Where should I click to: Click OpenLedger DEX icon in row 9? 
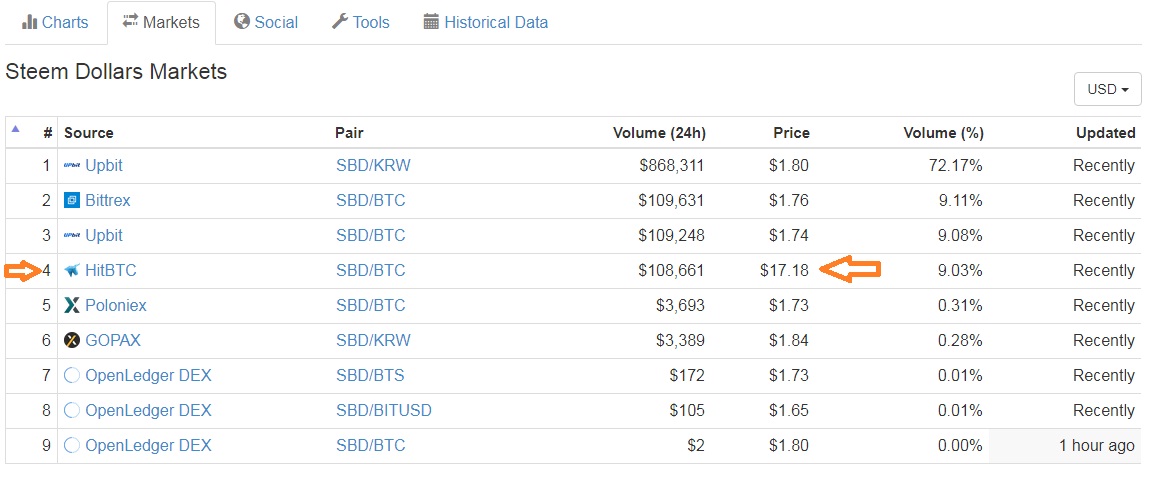(71, 445)
